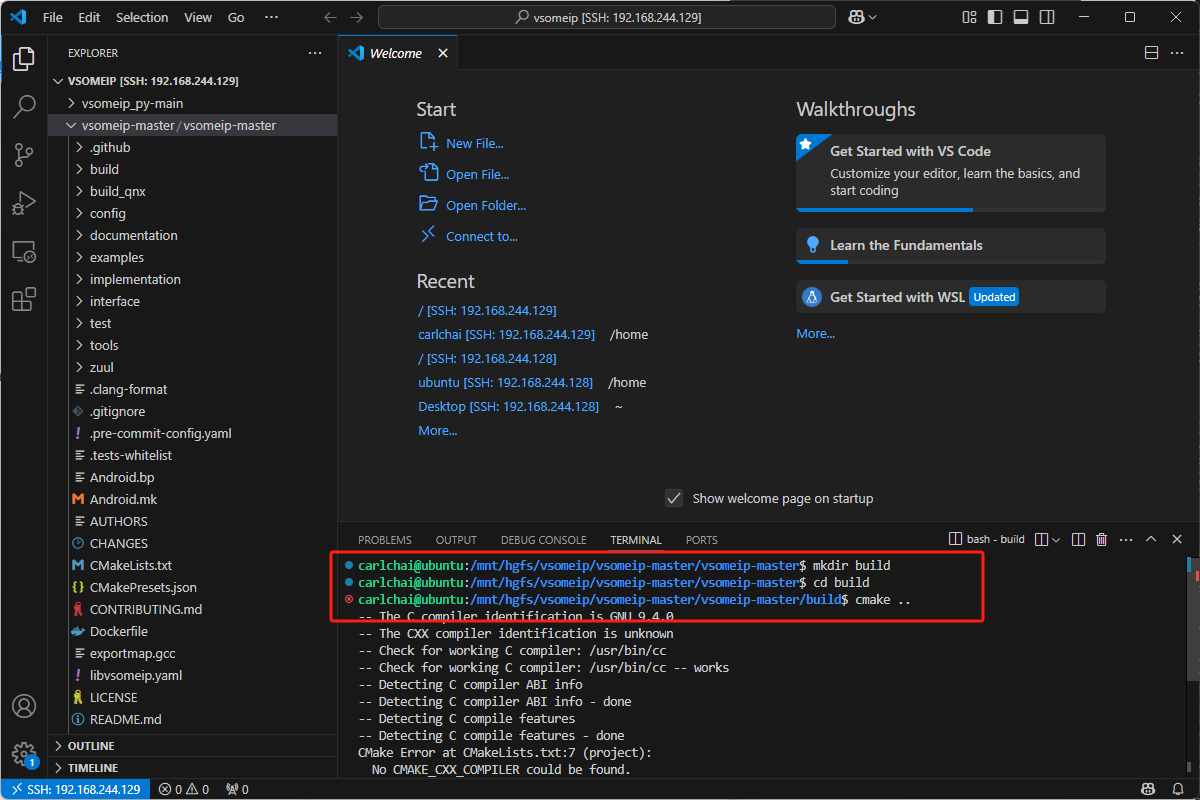1200x800 pixels.
Task: Toggle the Primary Side Bar
Action: click(993, 17)
